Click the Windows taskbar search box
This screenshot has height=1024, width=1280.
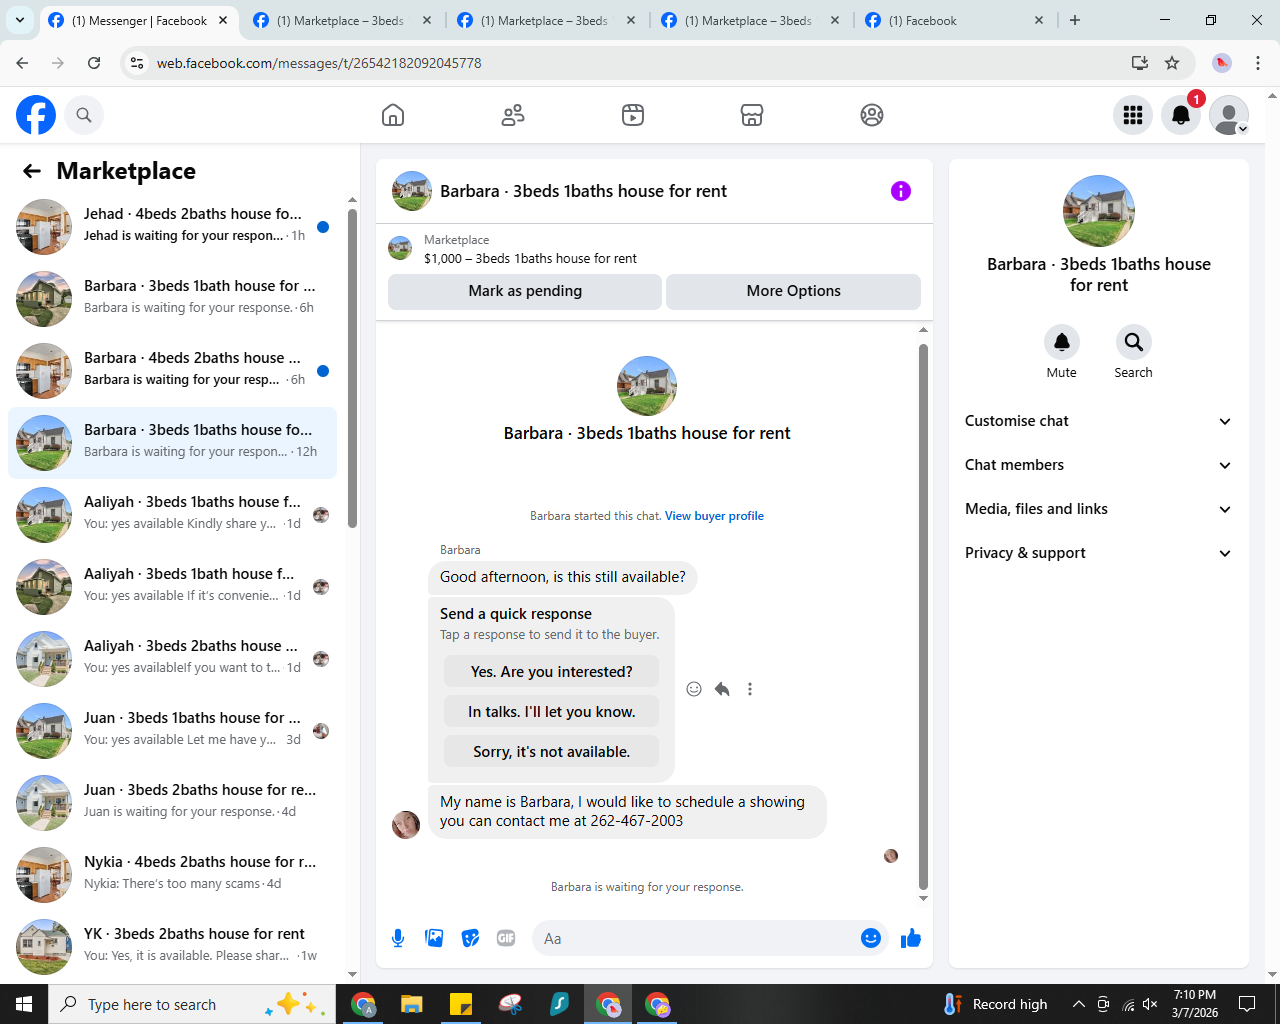pos(193,1004)
